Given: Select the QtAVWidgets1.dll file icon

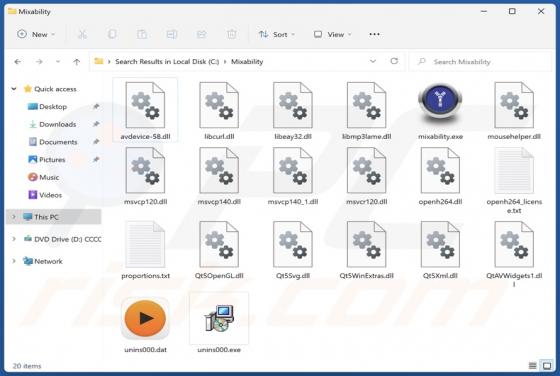Looking at the screenshot, I should [514, 244].
